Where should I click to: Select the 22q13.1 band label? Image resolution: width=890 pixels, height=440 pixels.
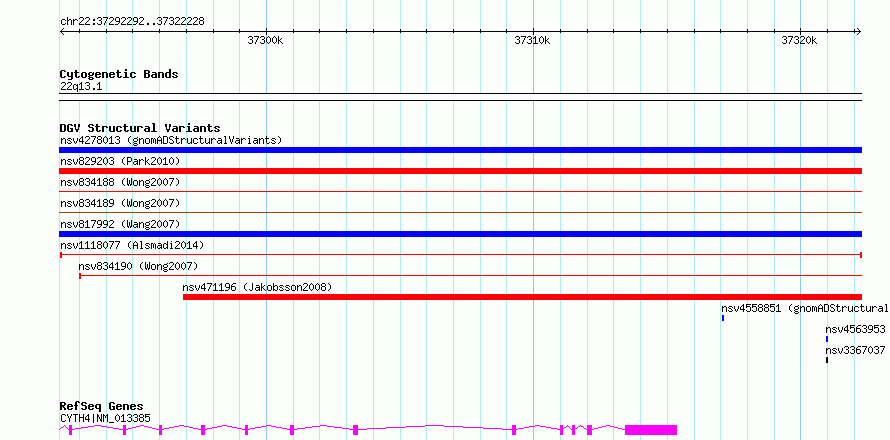[x=81, y=87]
